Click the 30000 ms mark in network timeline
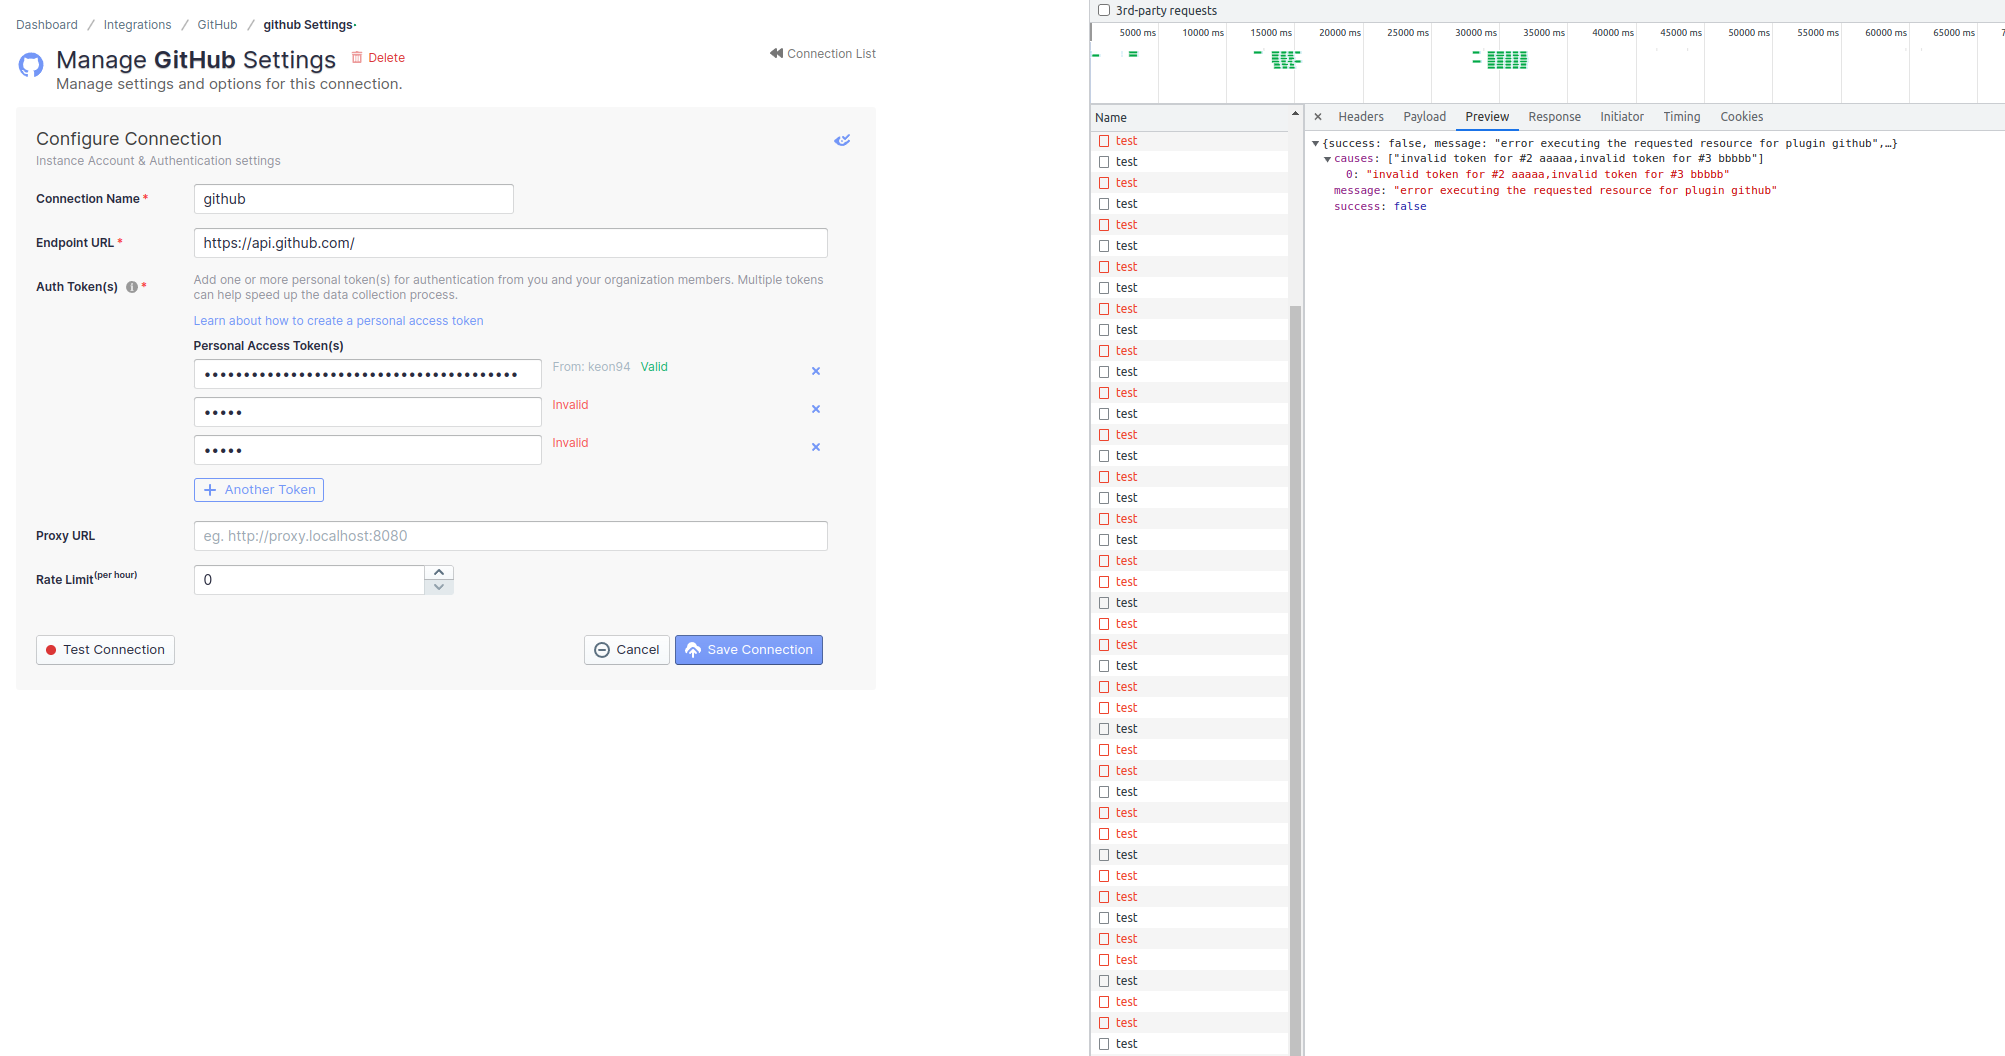The image size is (2005, 1056). pyautogui.click(x=1475, y=33)
